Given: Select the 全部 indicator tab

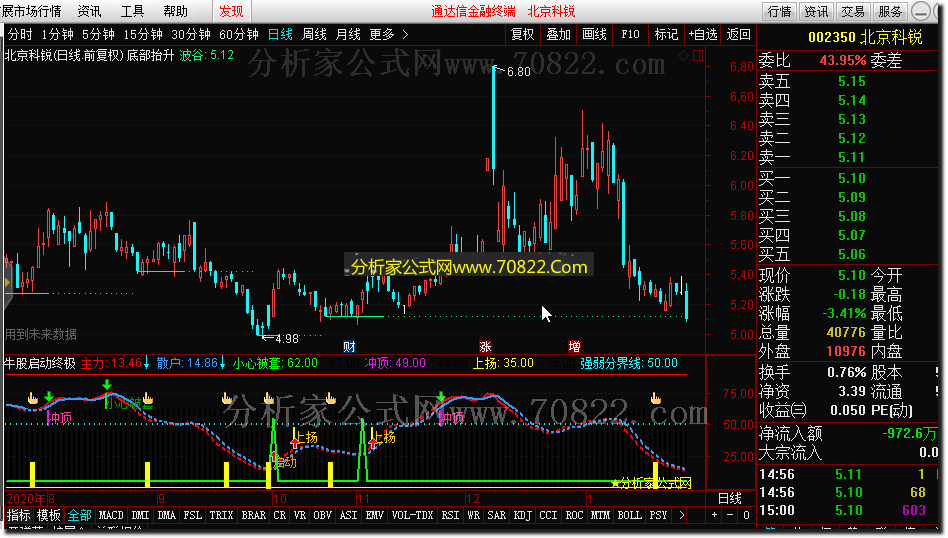Looking at the screenshot, I should pos(79,515).
